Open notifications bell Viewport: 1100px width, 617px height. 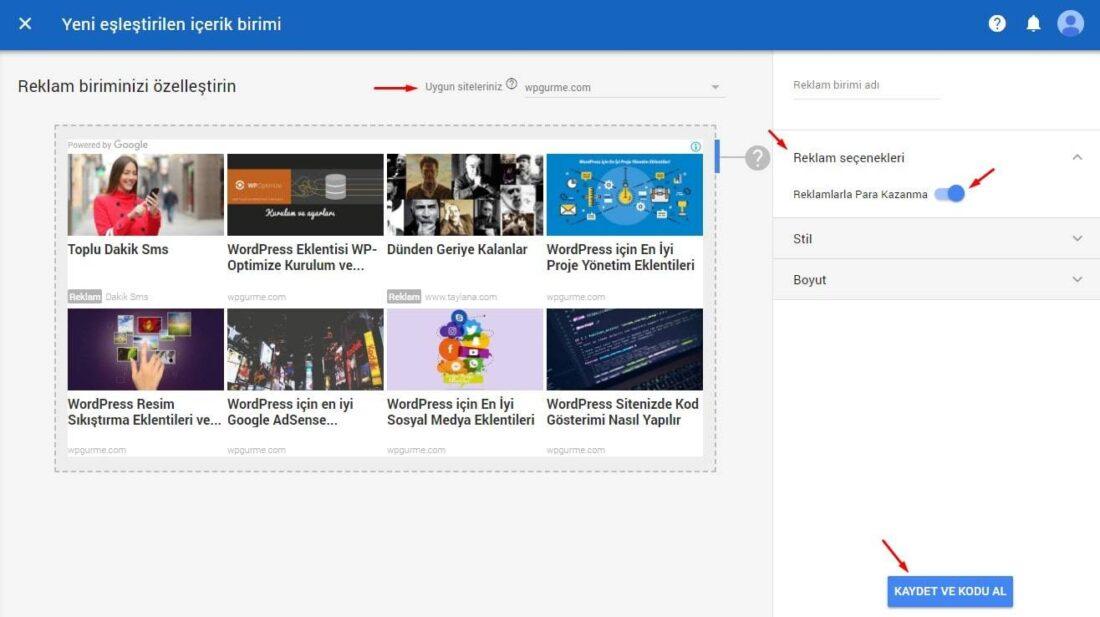[1033, 24]
